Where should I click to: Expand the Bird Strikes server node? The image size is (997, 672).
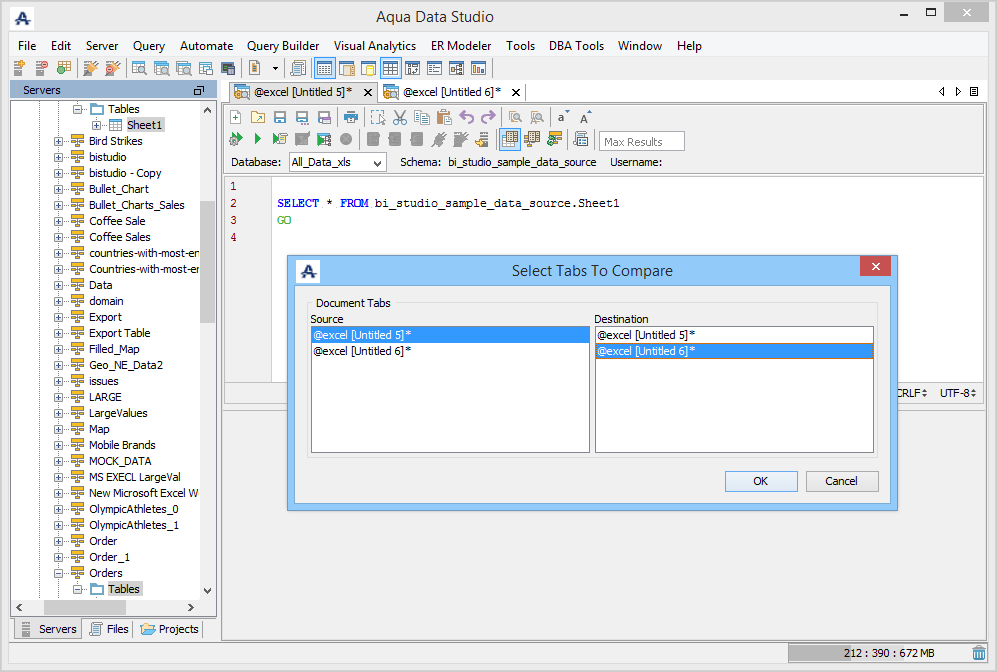coord(59,141)
